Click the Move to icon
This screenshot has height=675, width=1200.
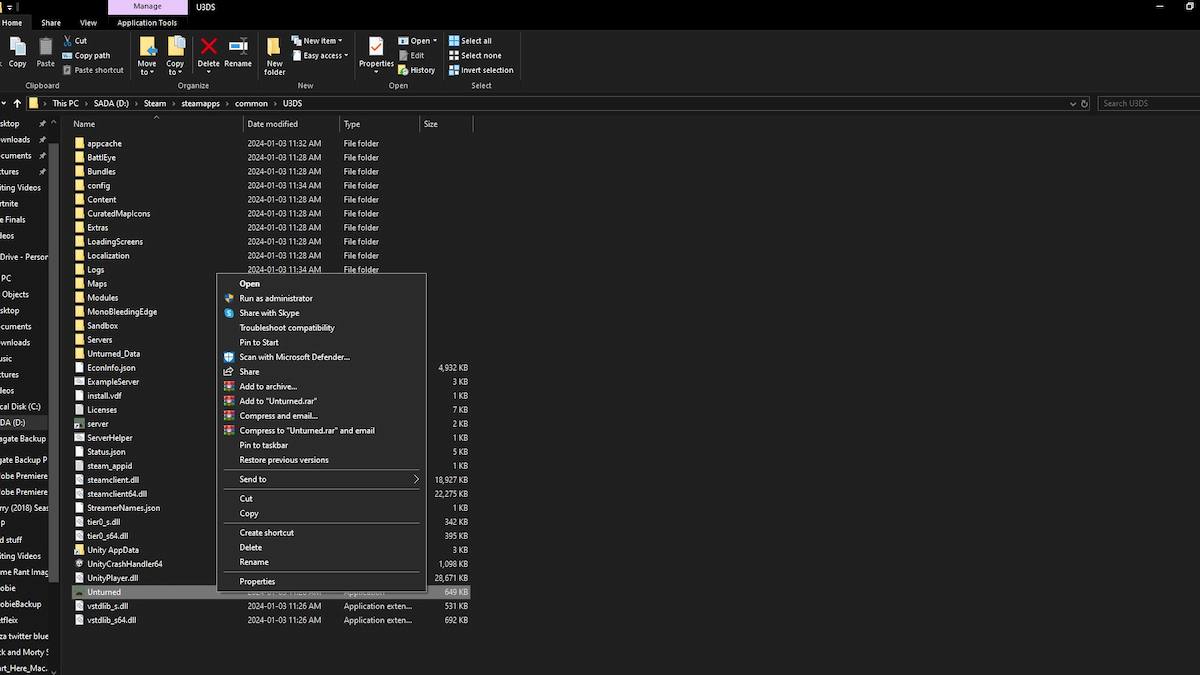[147, 53]
